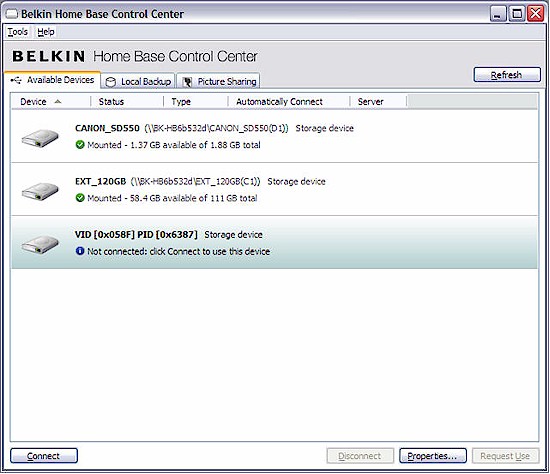Close the Belkin Home Base Control Center window

(536, 14)
